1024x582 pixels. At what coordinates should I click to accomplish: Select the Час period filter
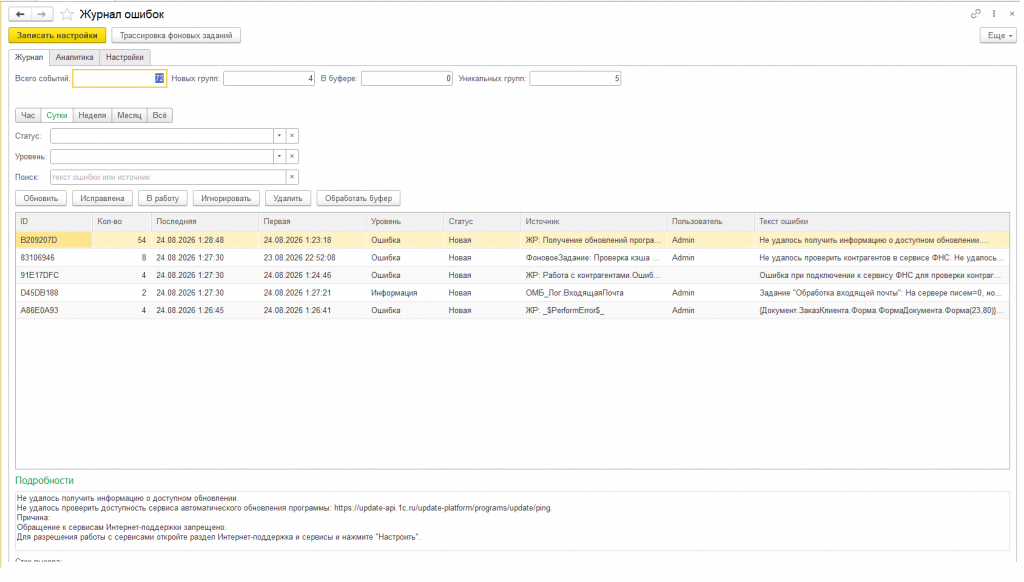(x=28, y=116)
